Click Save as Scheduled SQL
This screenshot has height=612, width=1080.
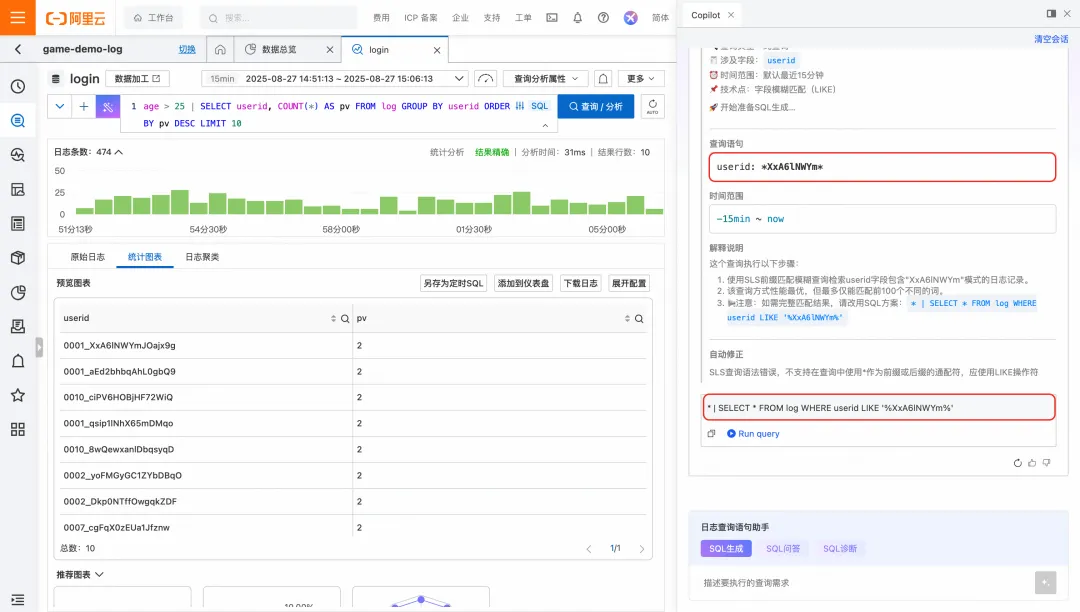pos(453,283)
